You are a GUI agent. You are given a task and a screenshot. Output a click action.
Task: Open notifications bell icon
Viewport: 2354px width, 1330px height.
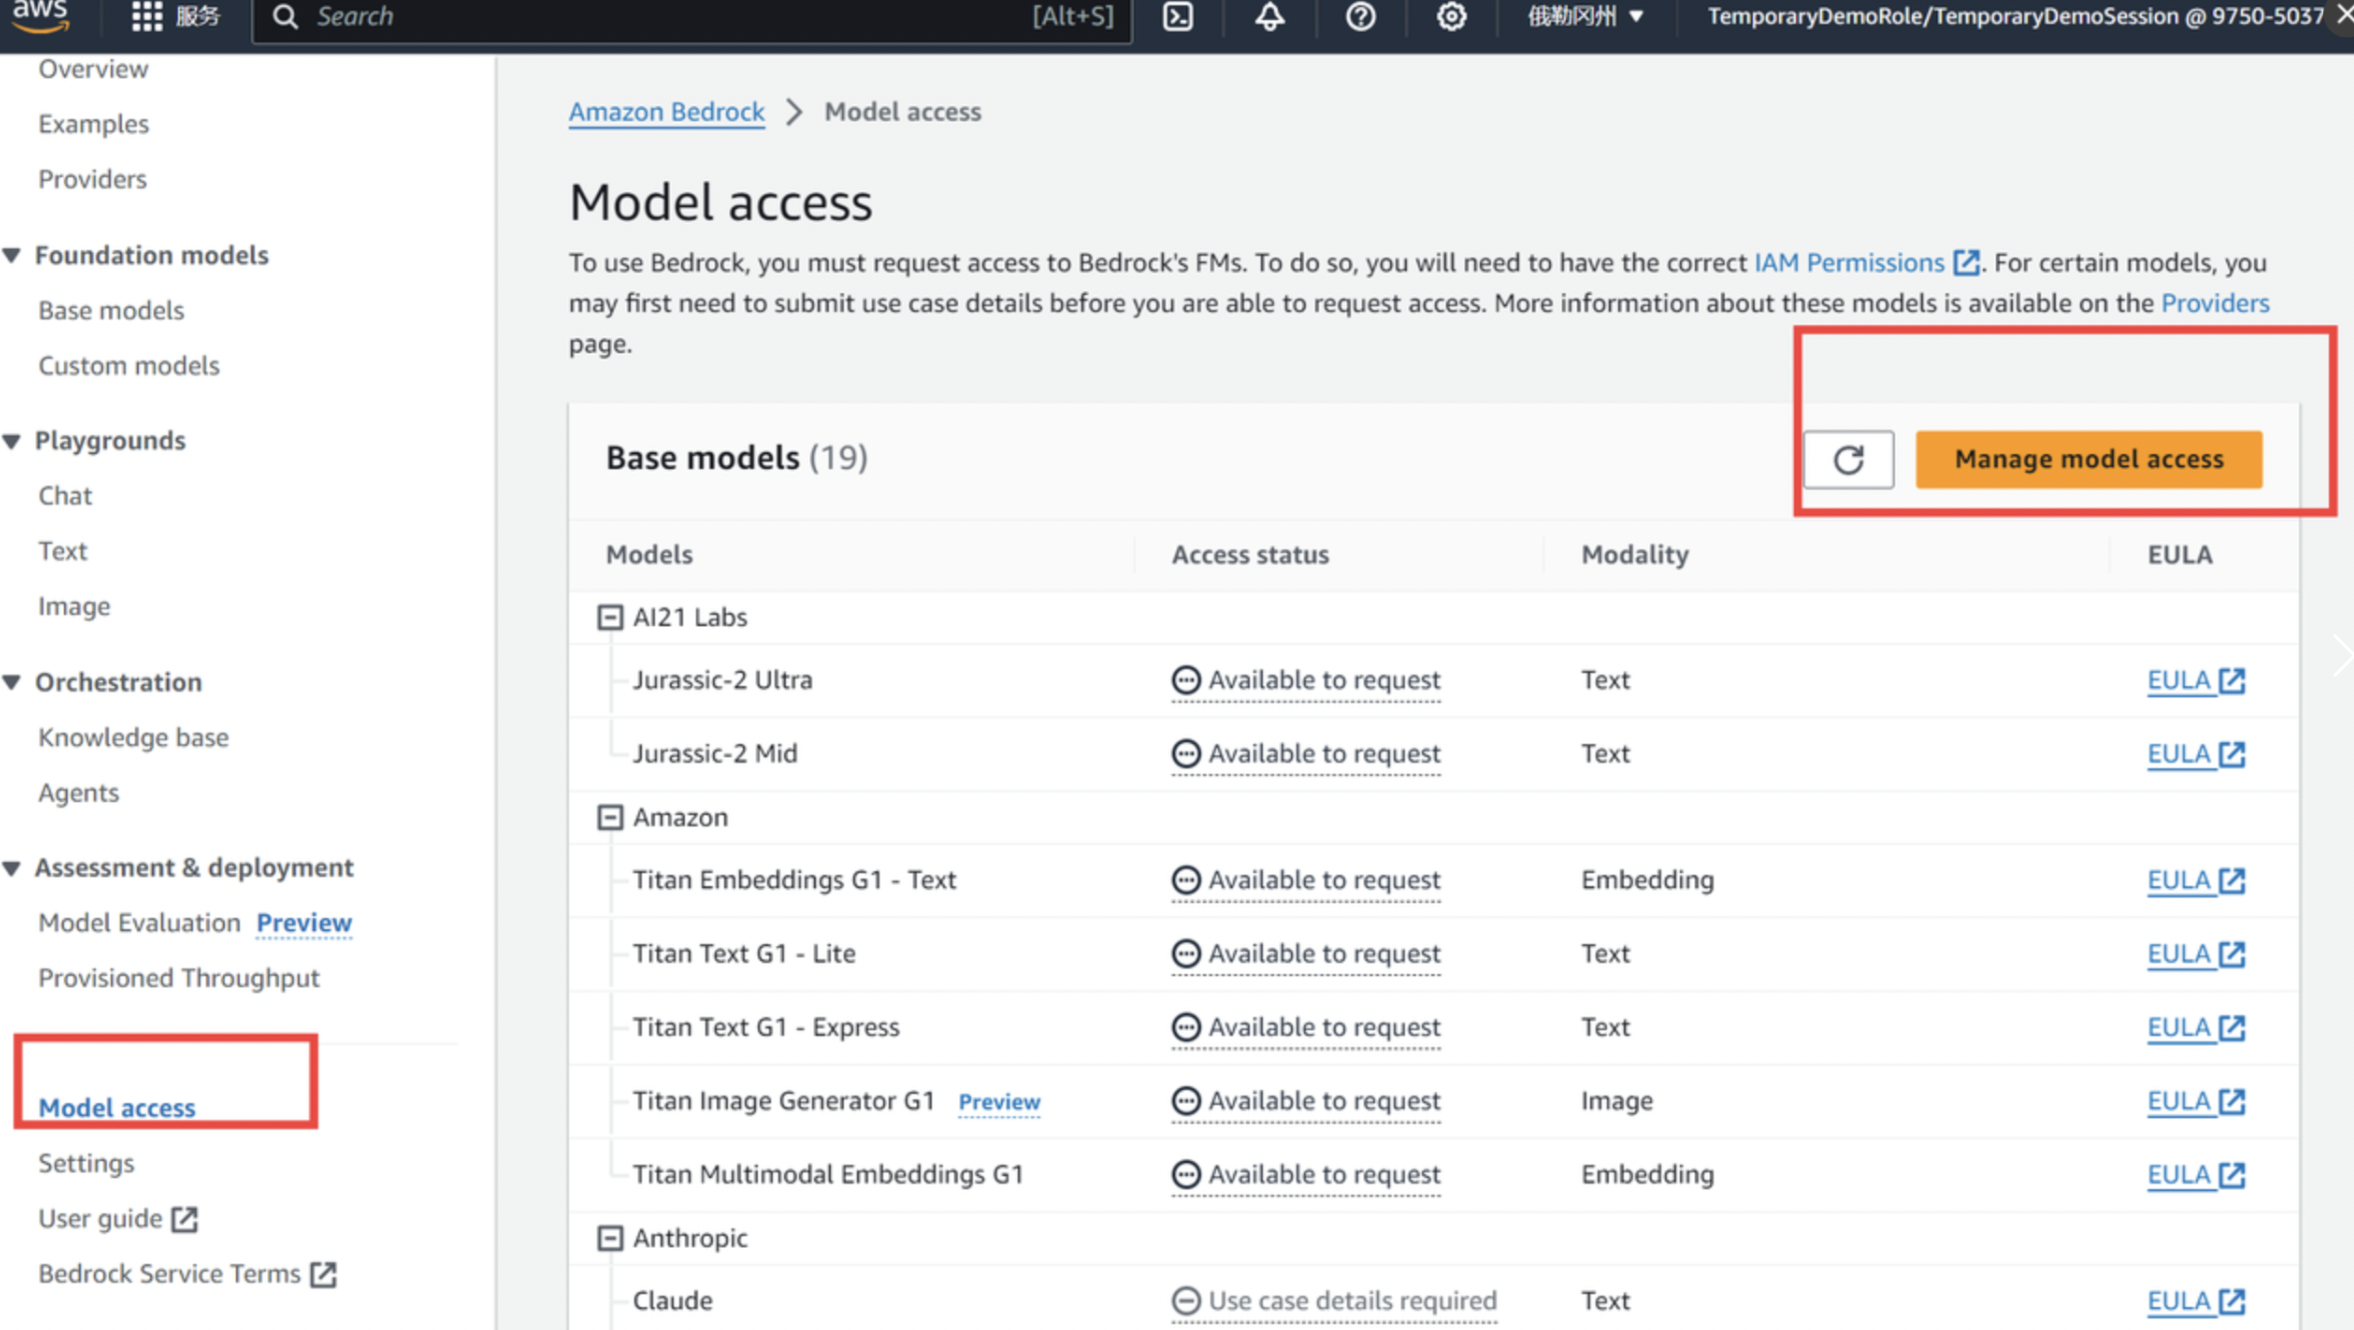point(1270,16)
